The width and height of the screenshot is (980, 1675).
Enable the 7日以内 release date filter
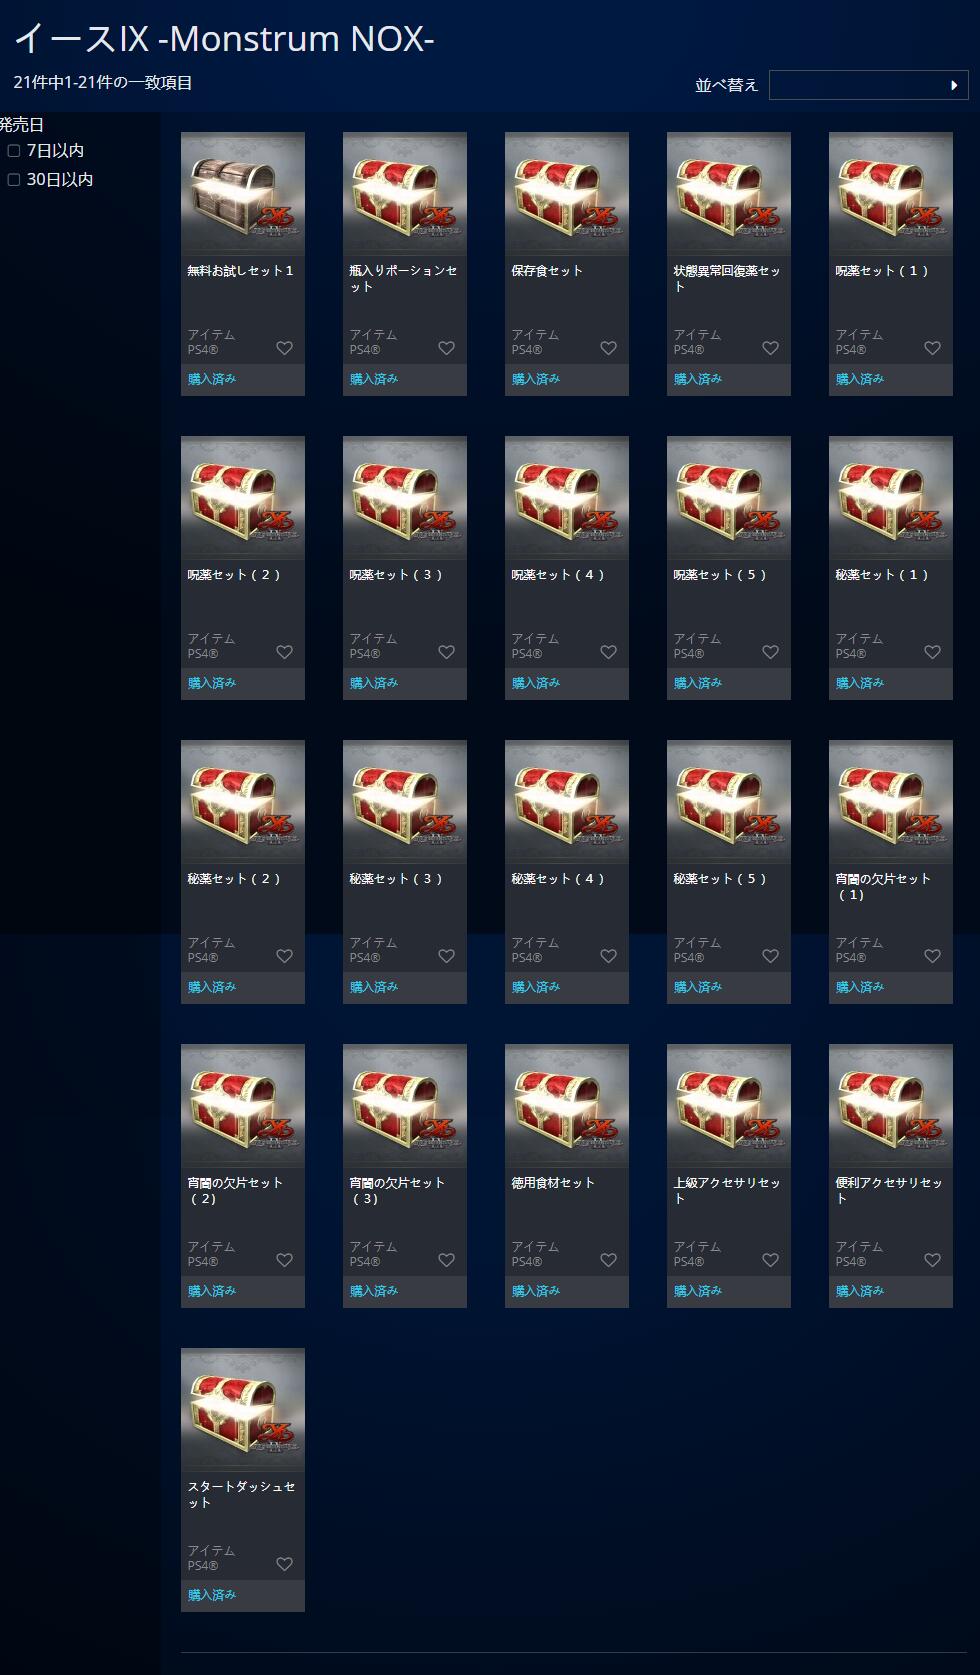14,151
